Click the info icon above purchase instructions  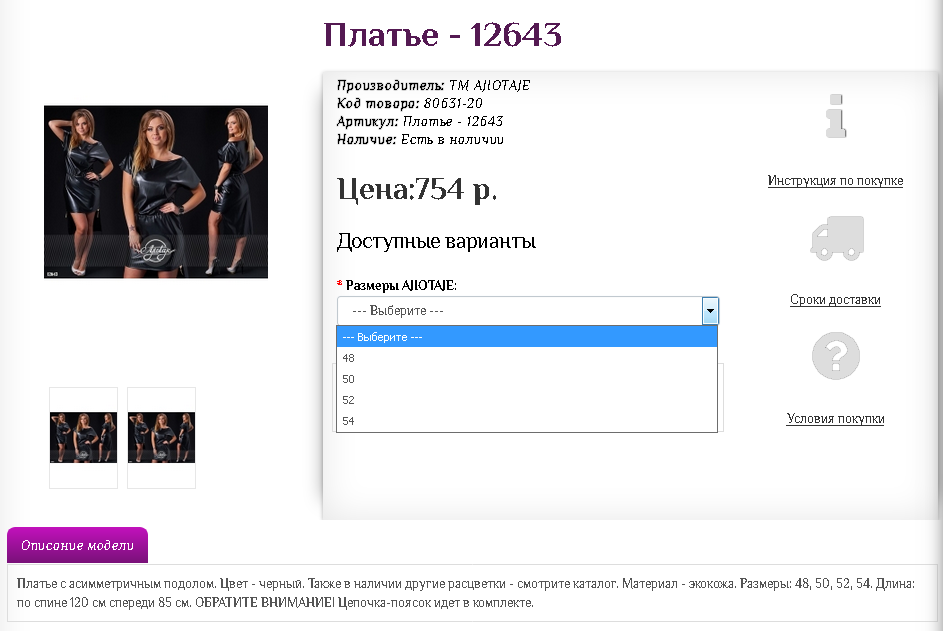tap(836, 116)
